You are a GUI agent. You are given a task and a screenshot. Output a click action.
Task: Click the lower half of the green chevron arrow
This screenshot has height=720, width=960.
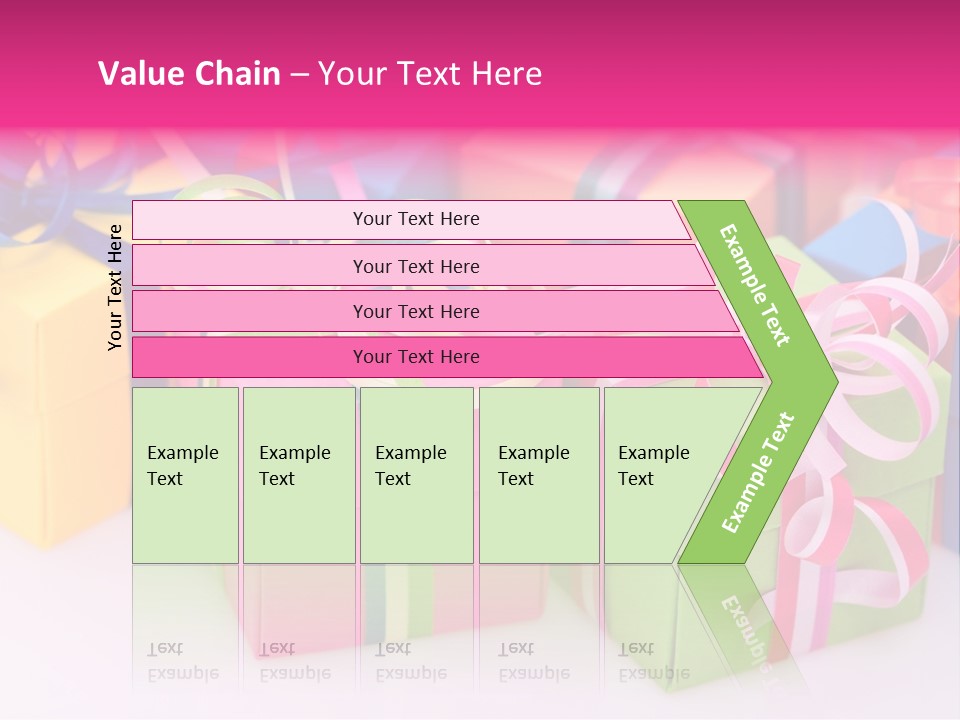(757, 470)
